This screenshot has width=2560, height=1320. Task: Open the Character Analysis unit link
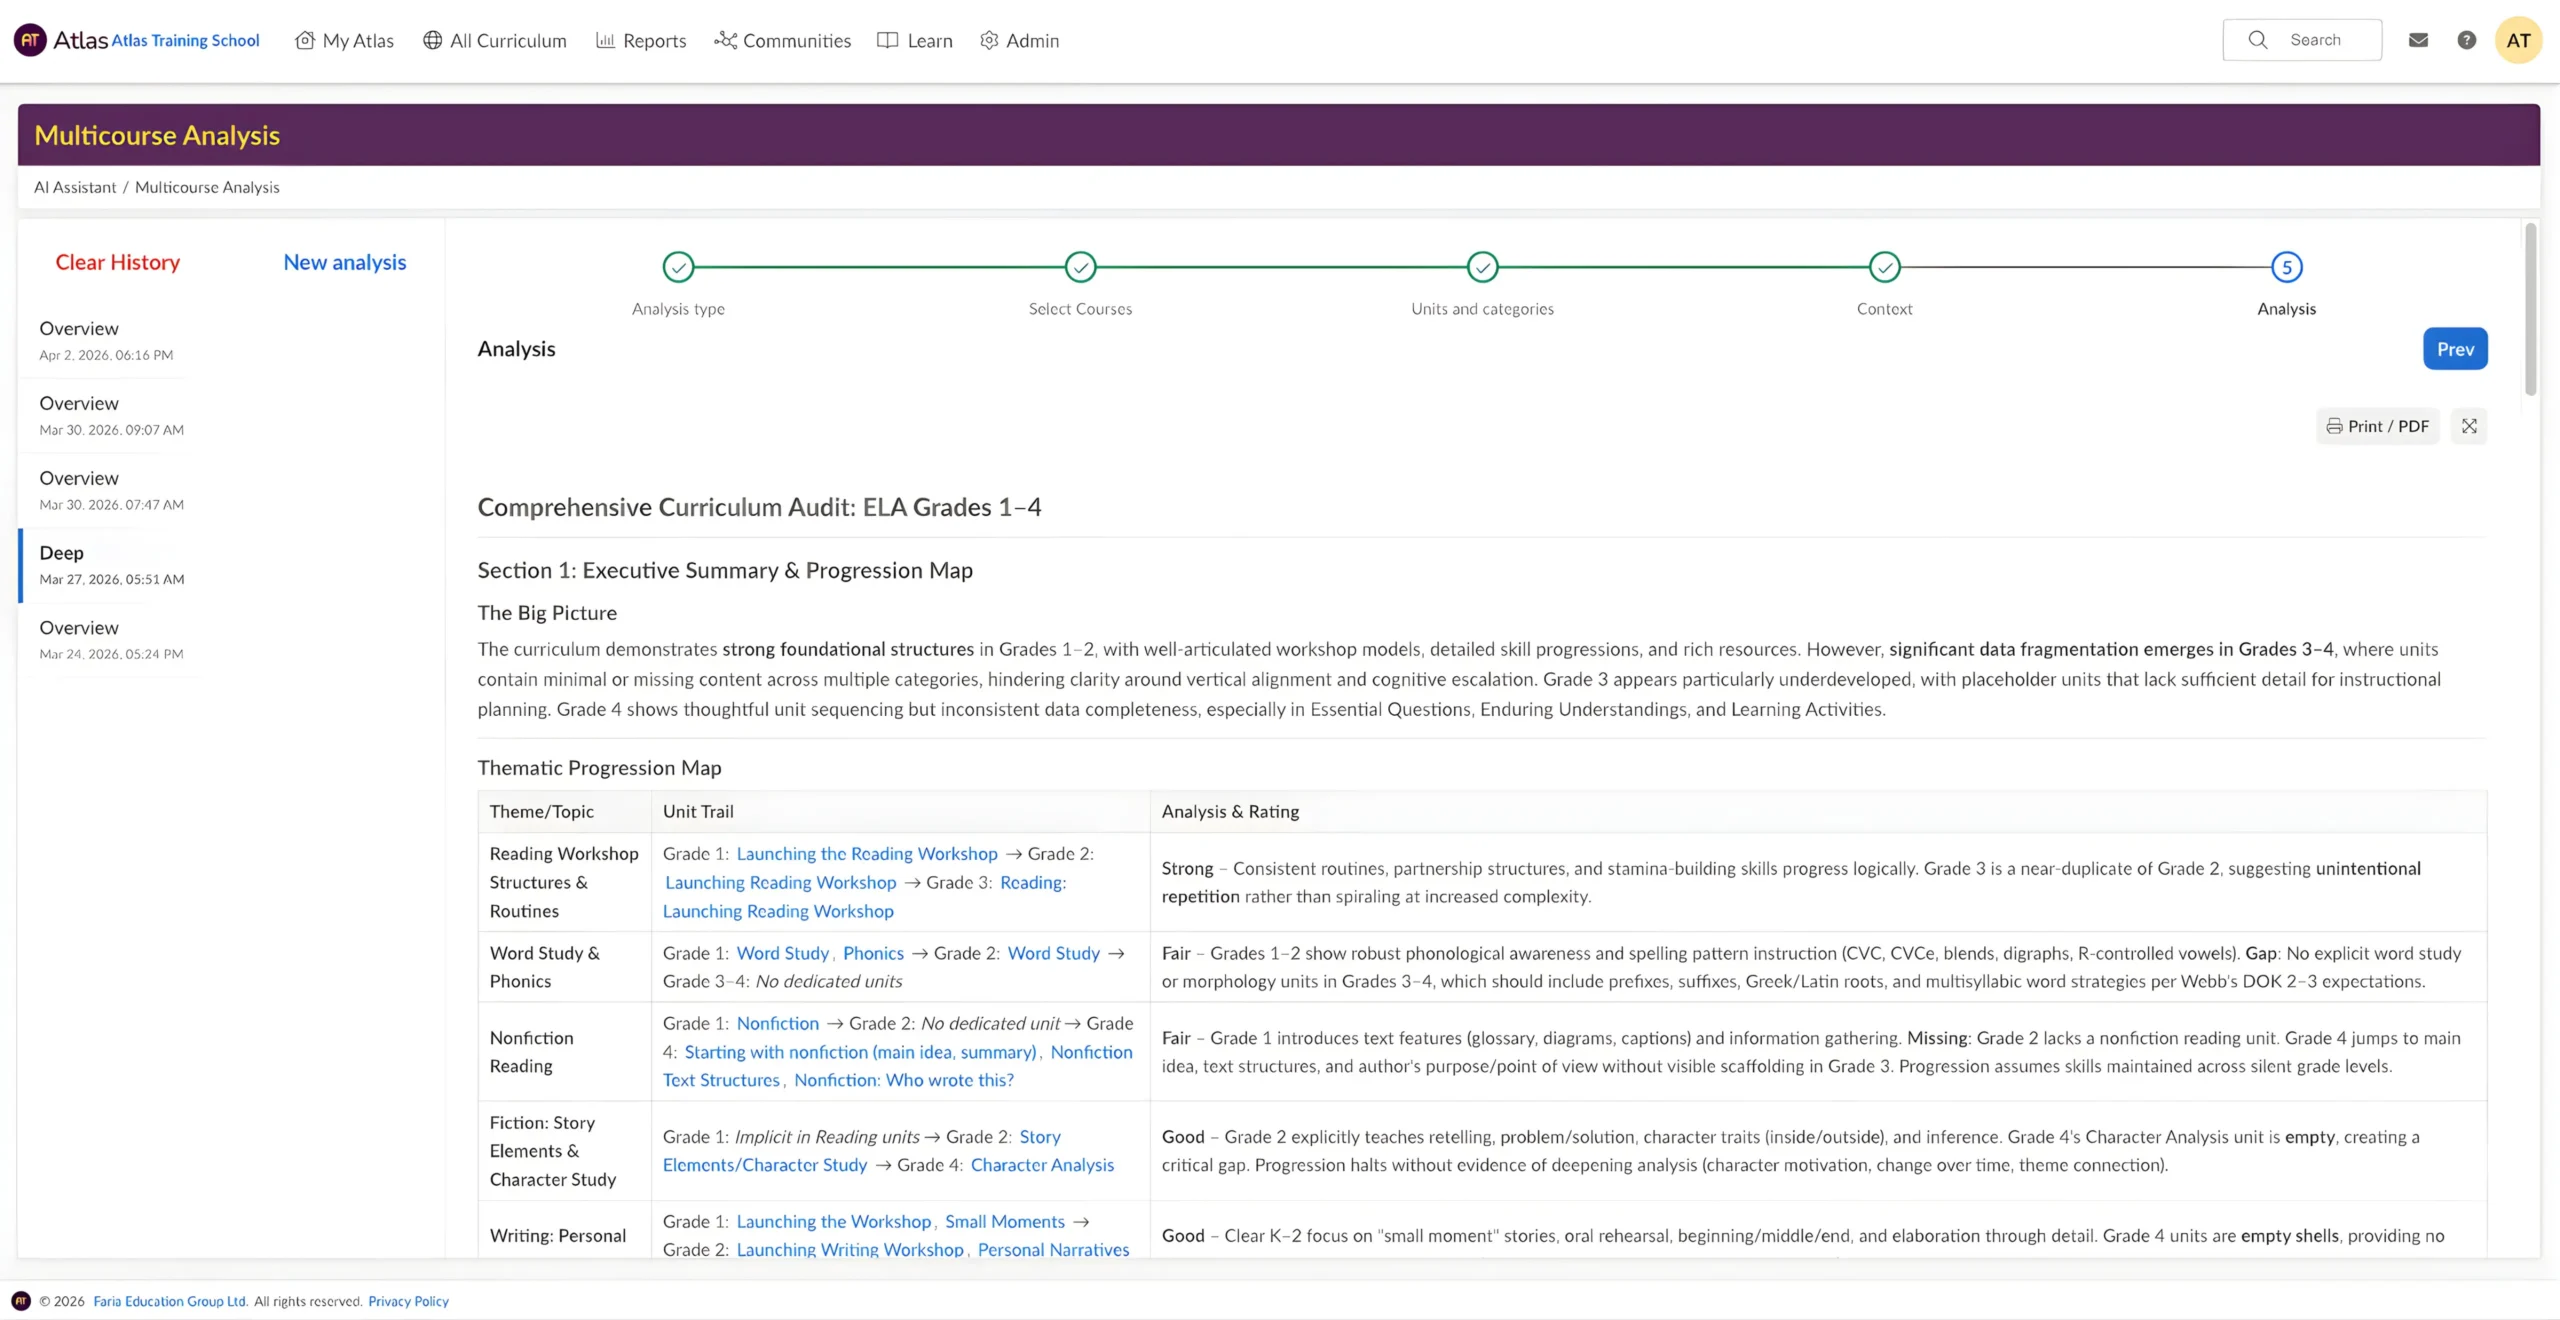coord(1042,1165)
